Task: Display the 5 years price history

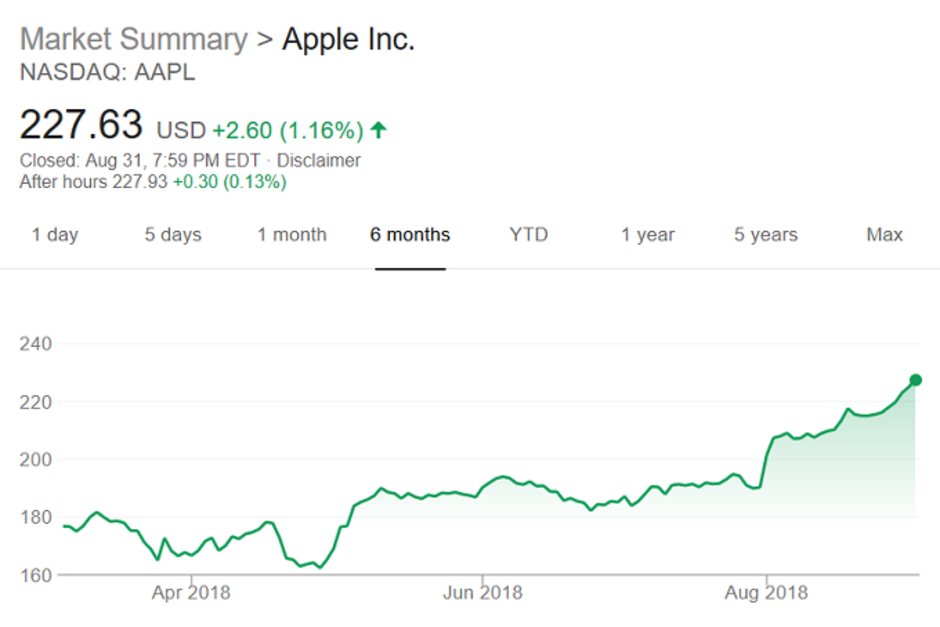Action: 765,235
